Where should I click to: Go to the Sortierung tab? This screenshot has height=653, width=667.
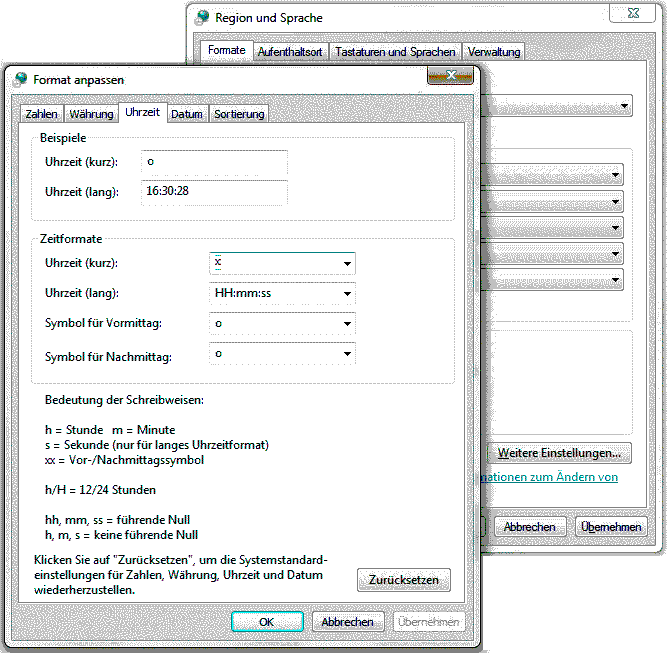pyautogui.click(x=239, y=114)
